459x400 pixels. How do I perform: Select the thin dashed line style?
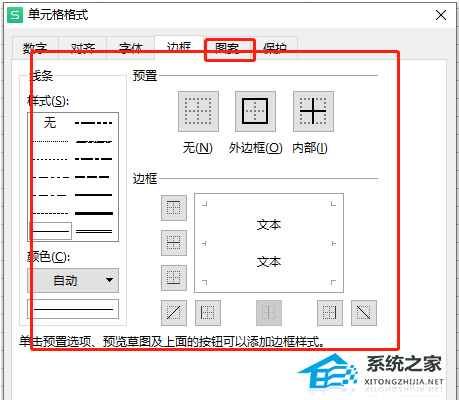50,213
